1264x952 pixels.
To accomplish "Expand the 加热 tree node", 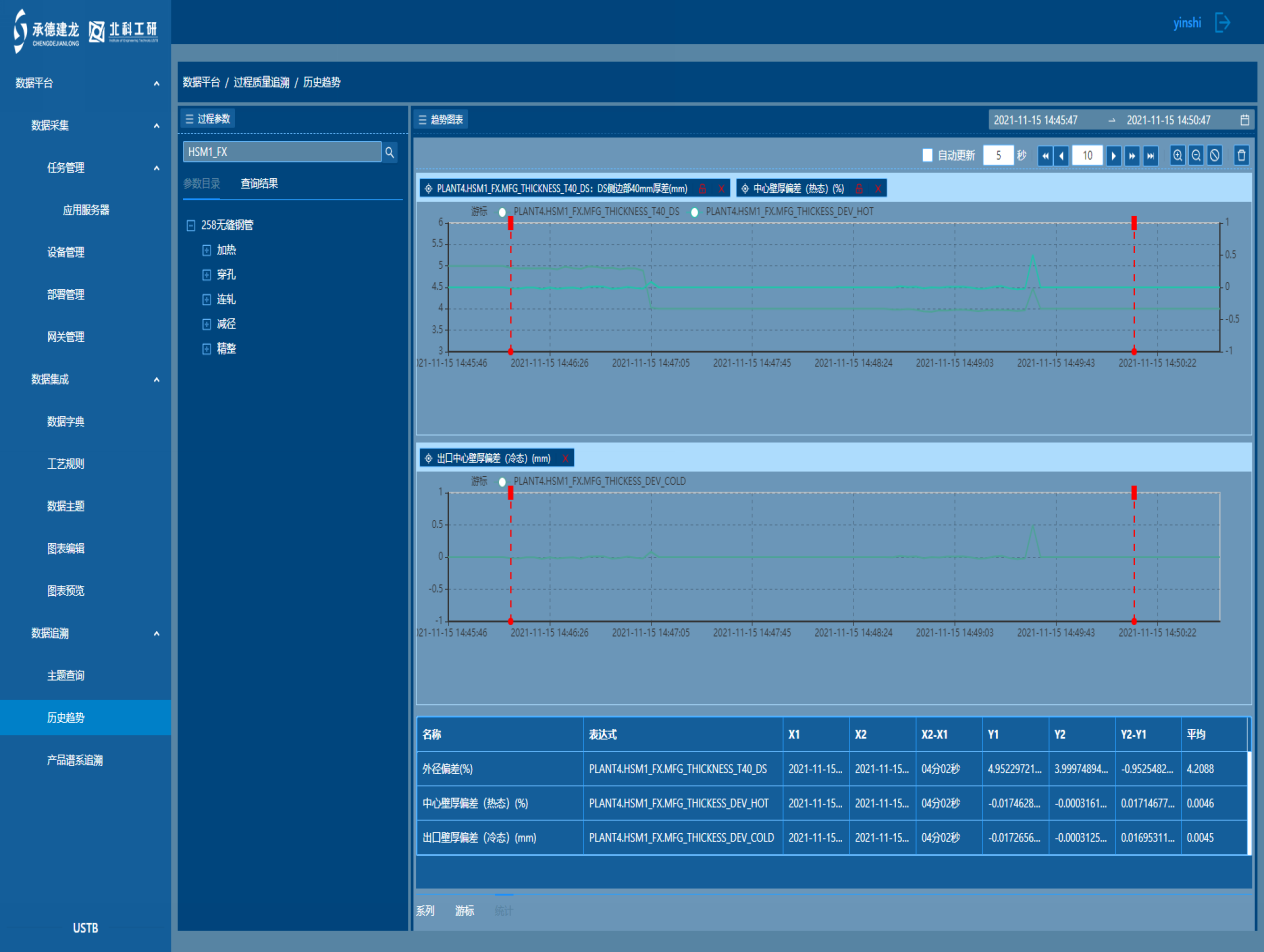I will (207, 250).
